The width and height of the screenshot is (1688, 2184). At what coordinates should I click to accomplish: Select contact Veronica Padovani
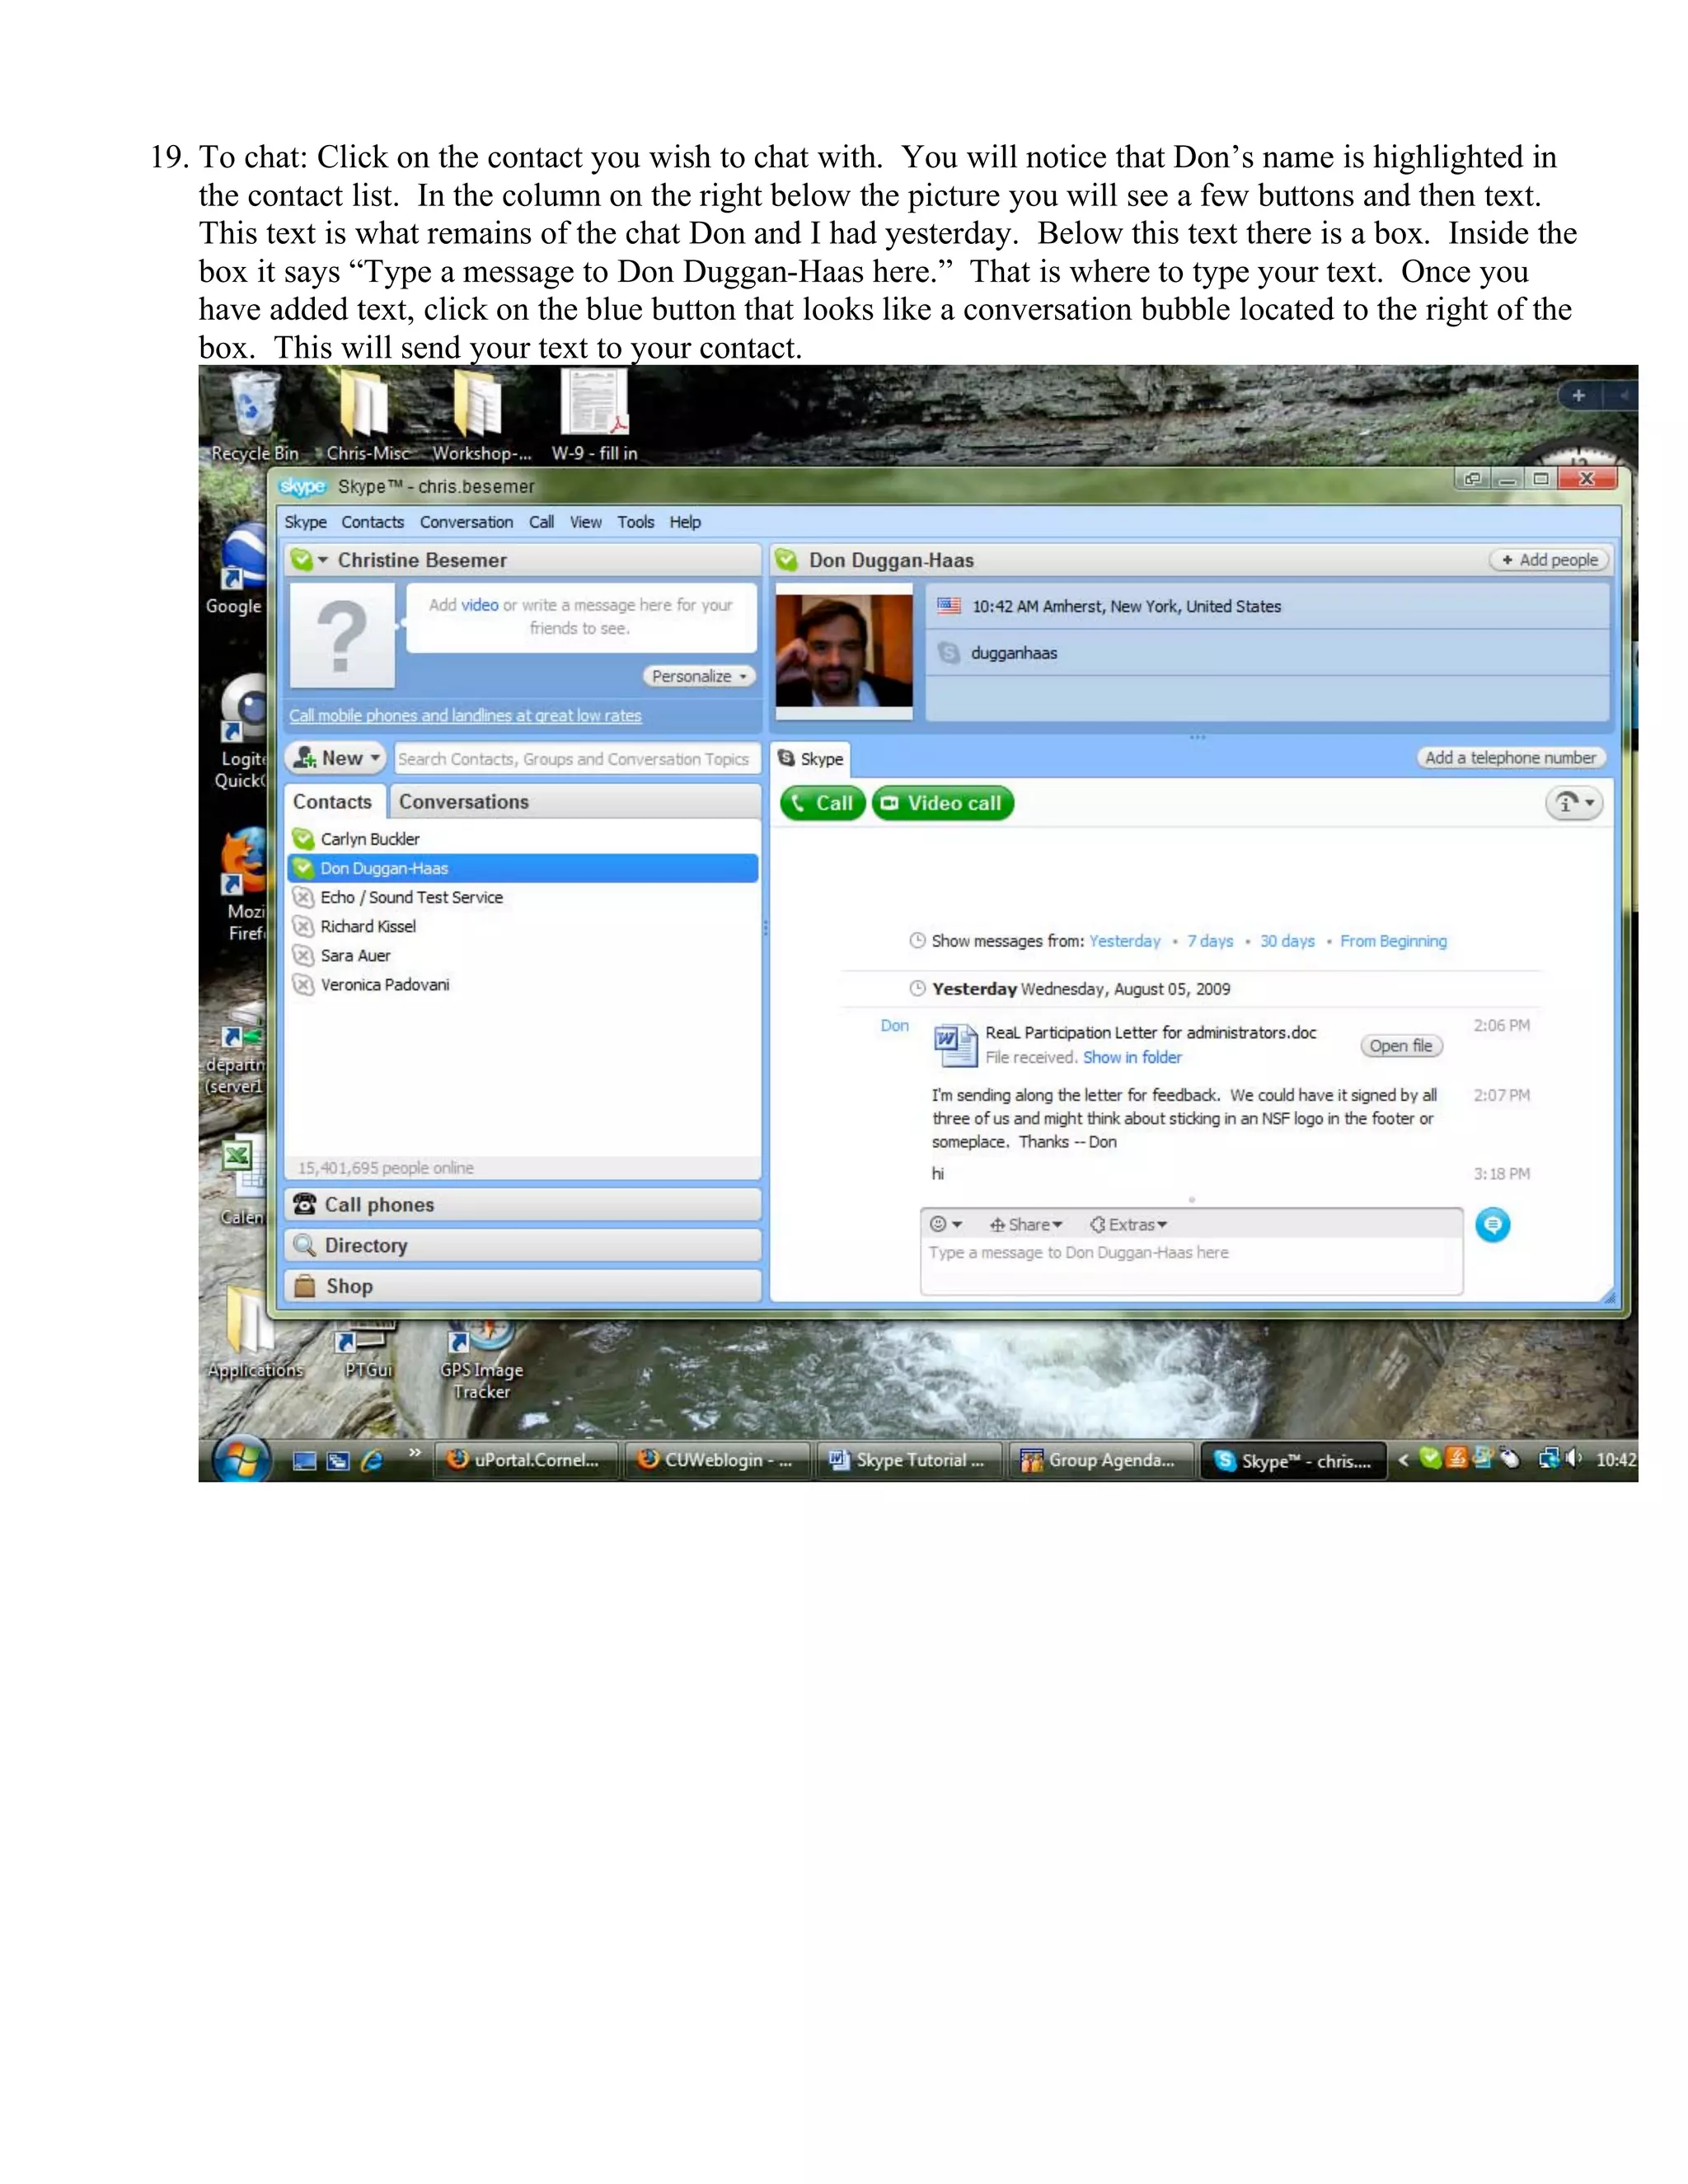522,984
